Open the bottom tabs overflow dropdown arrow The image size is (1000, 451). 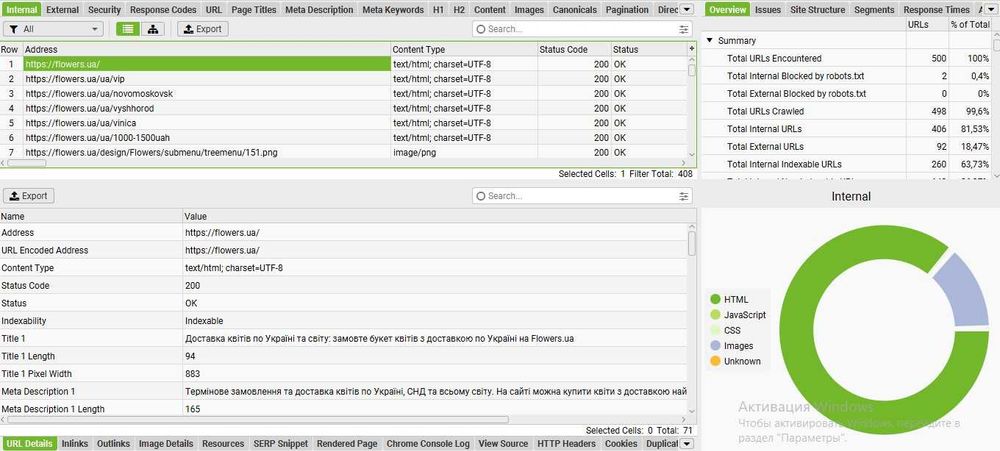click(x=686, y=443)
